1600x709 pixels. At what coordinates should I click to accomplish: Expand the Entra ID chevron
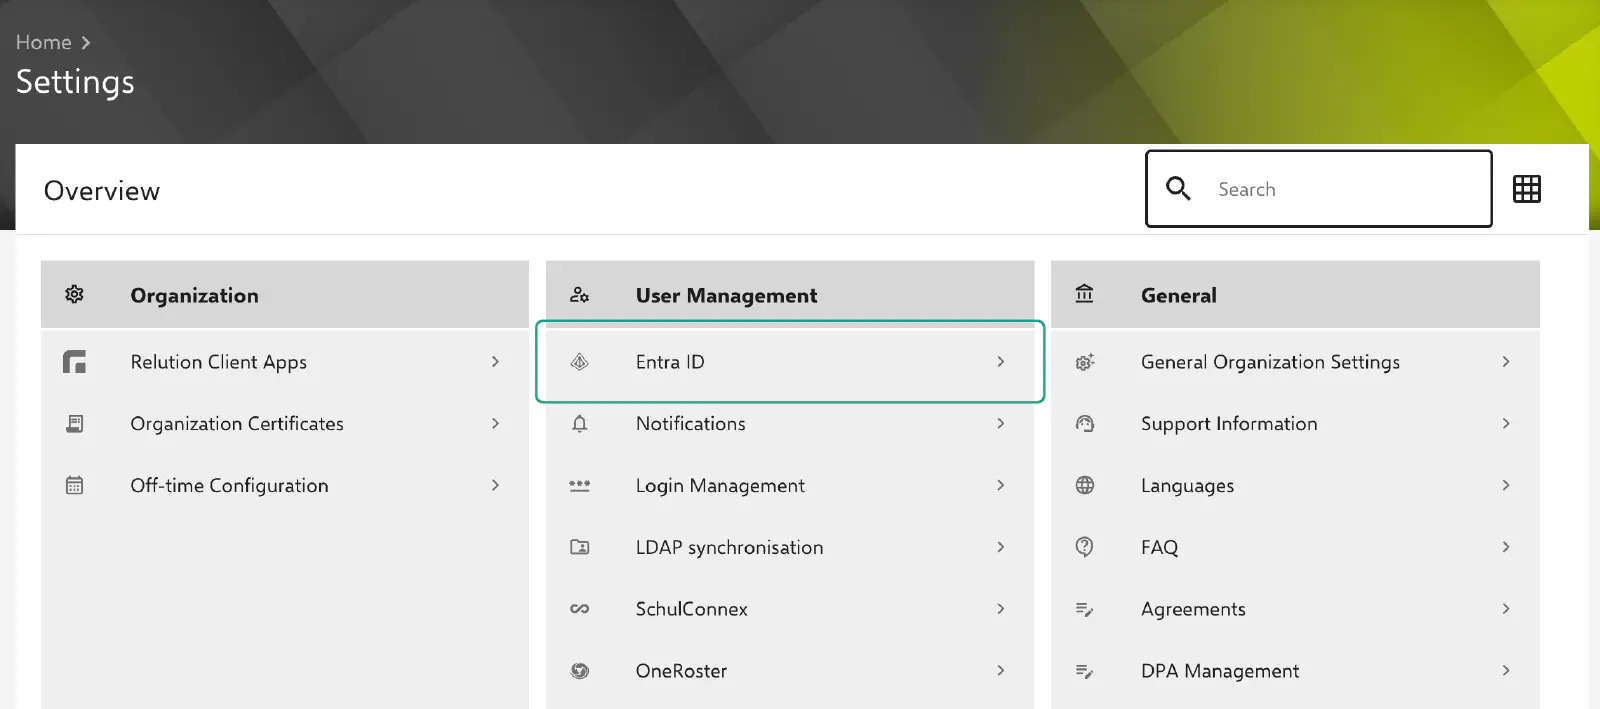coord(1001,362)
